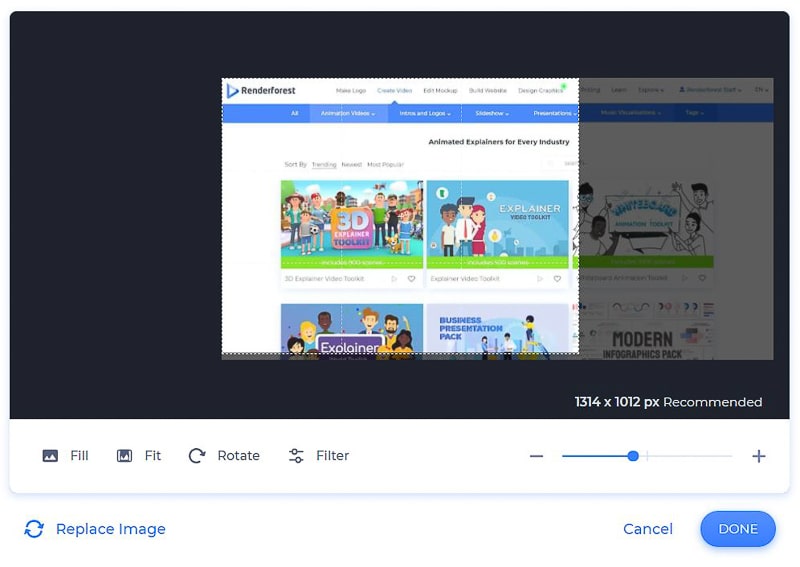
Task: Select the Fill image icon
Action: [50, 456]
